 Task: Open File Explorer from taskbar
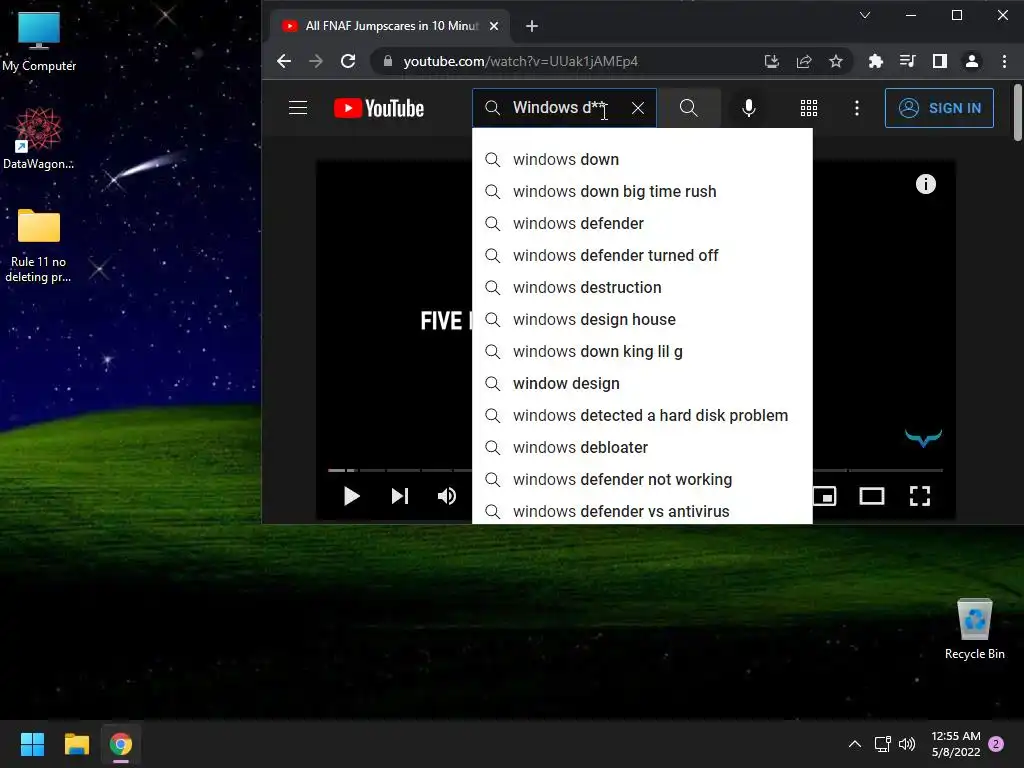click(x=76, y=744)
